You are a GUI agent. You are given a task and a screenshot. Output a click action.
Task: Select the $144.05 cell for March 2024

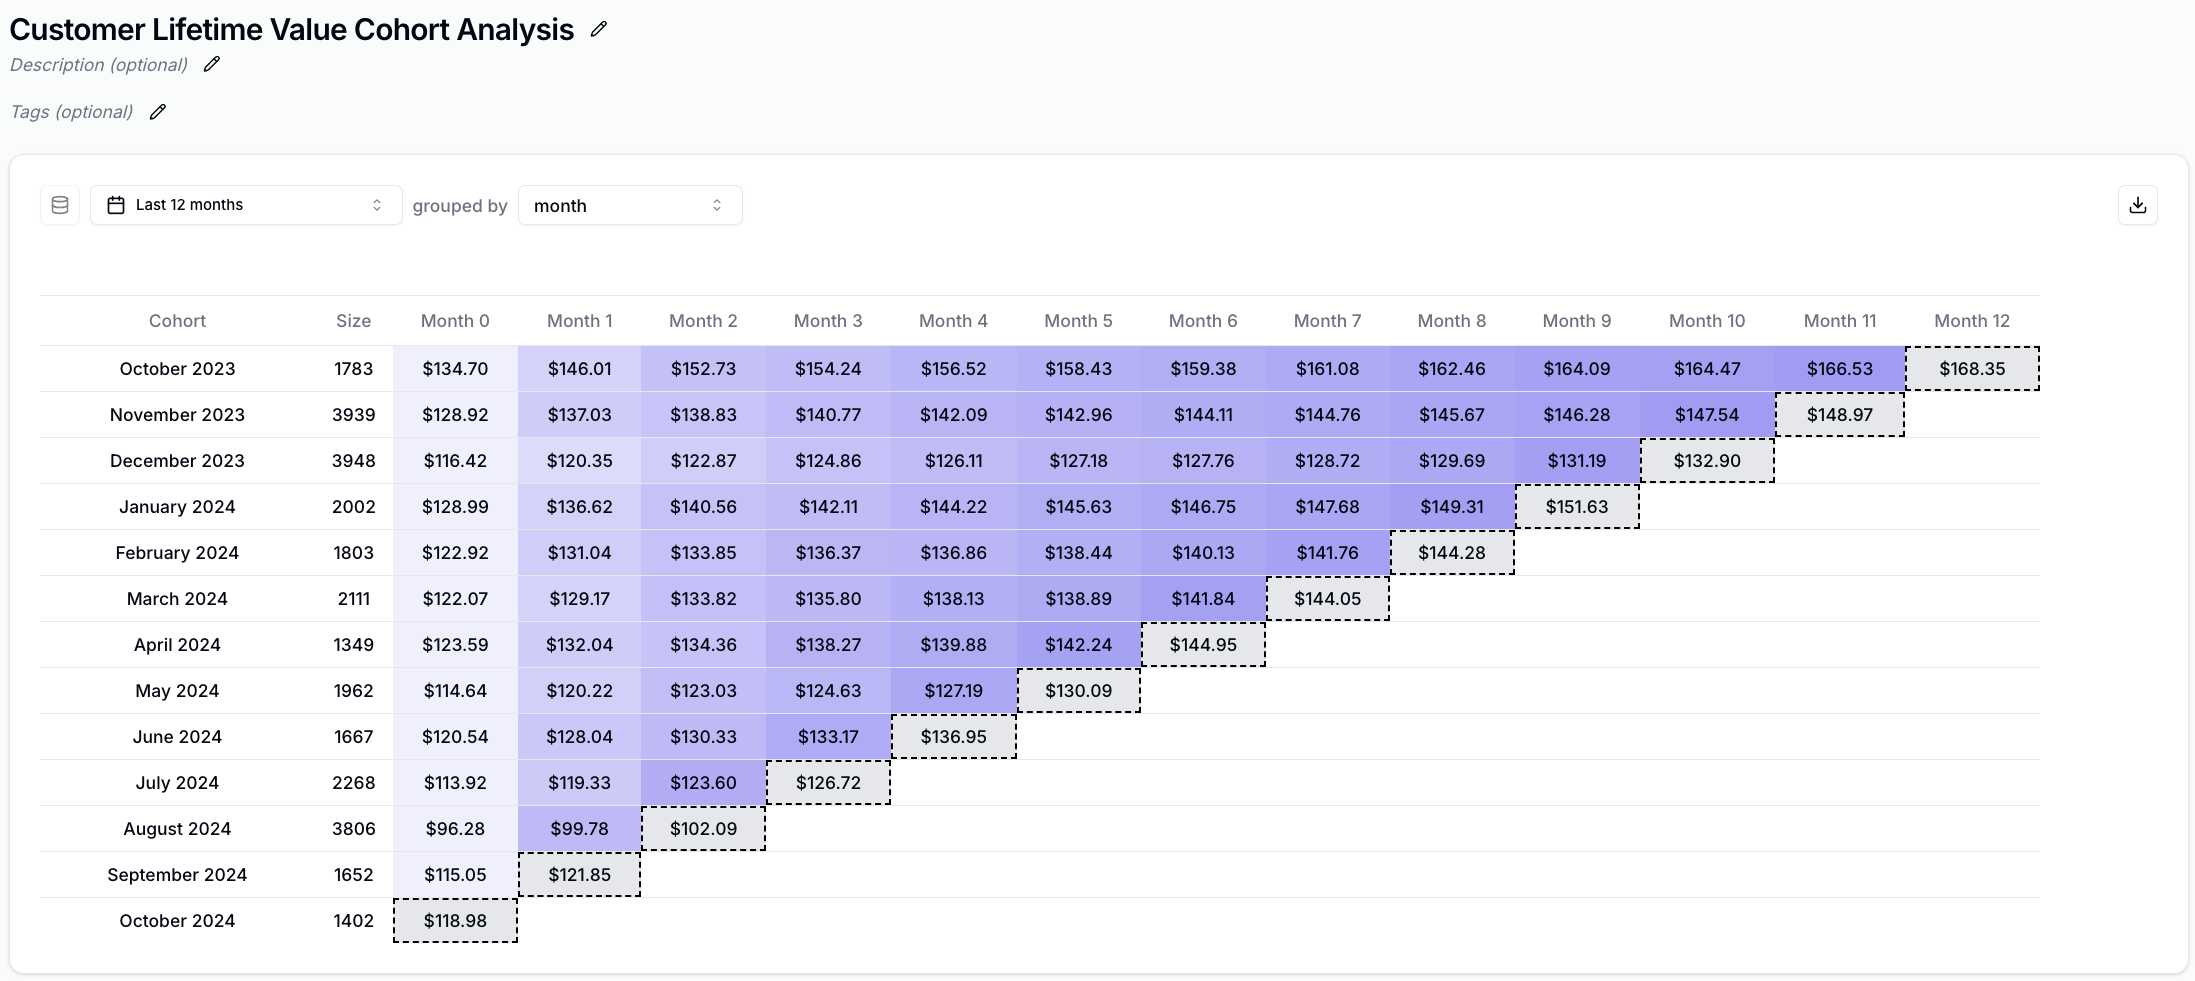pyautogui.click(x=1328, y=598)
